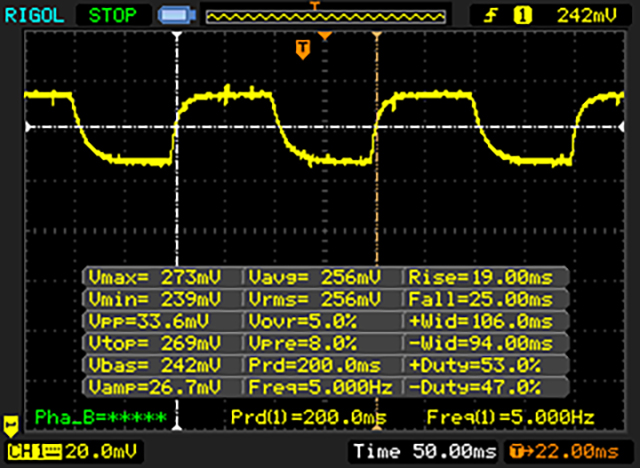Click the Vavg= 256mV measurement
The height and width of the screenshot is (468, 640).
coord(315,277)
